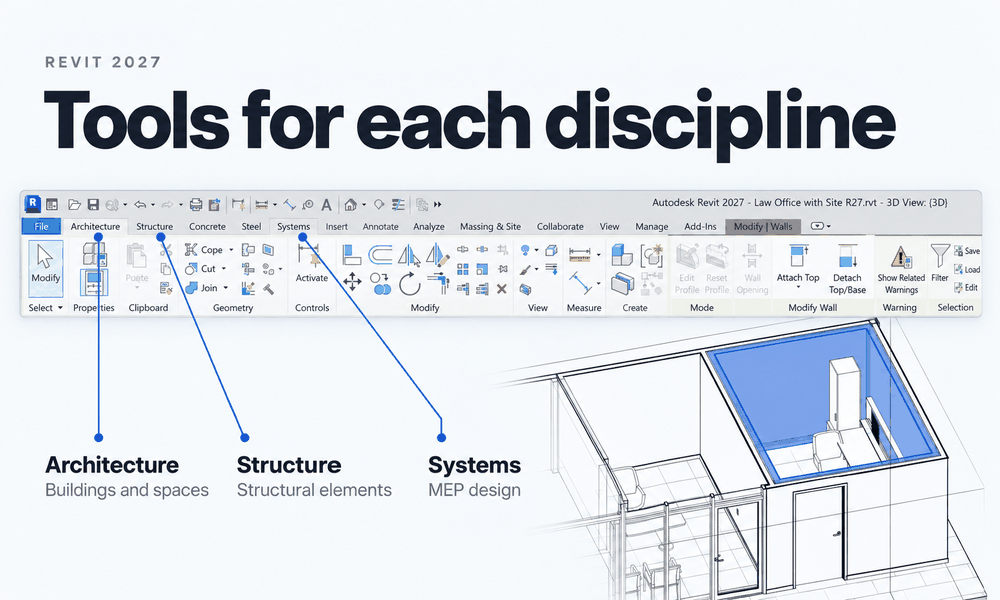Switch to the Structure tab
This screenshot has width=1000, height=600.
[x=154, y=226]
